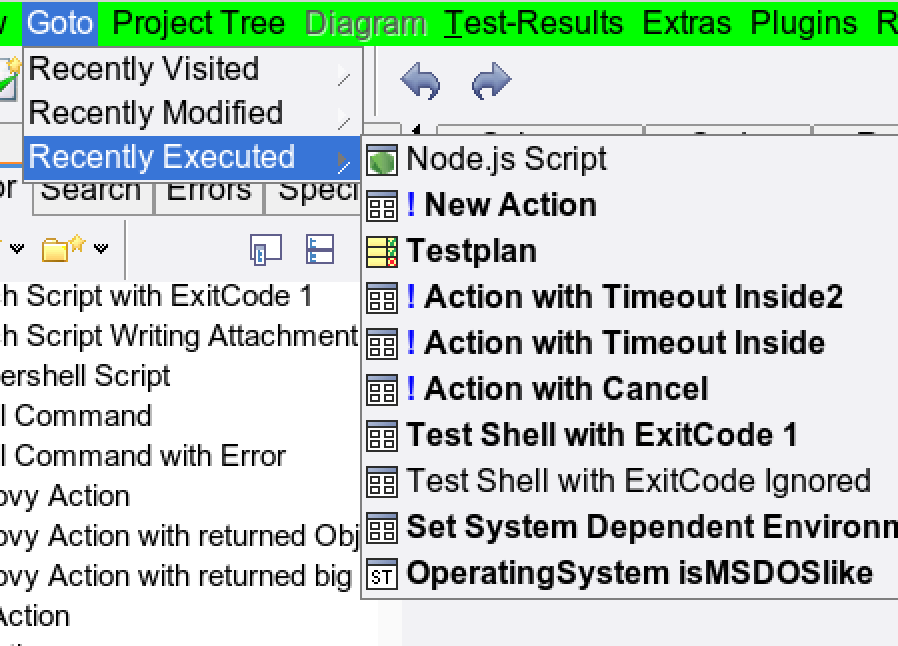
Task: Open the Test-Results menu
Action: point(534,22)
